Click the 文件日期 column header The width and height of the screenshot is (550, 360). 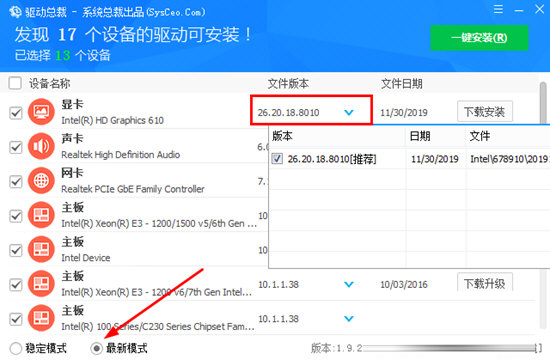tap(402, 84)
